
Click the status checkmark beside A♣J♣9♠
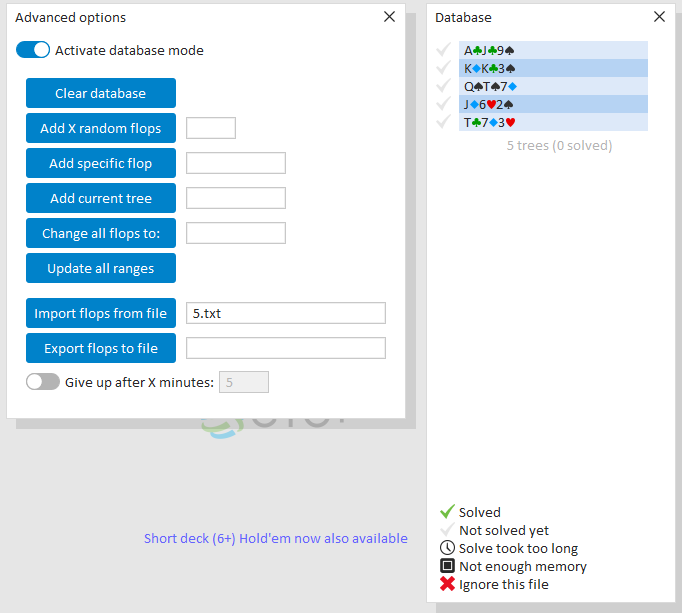[444, 50]
